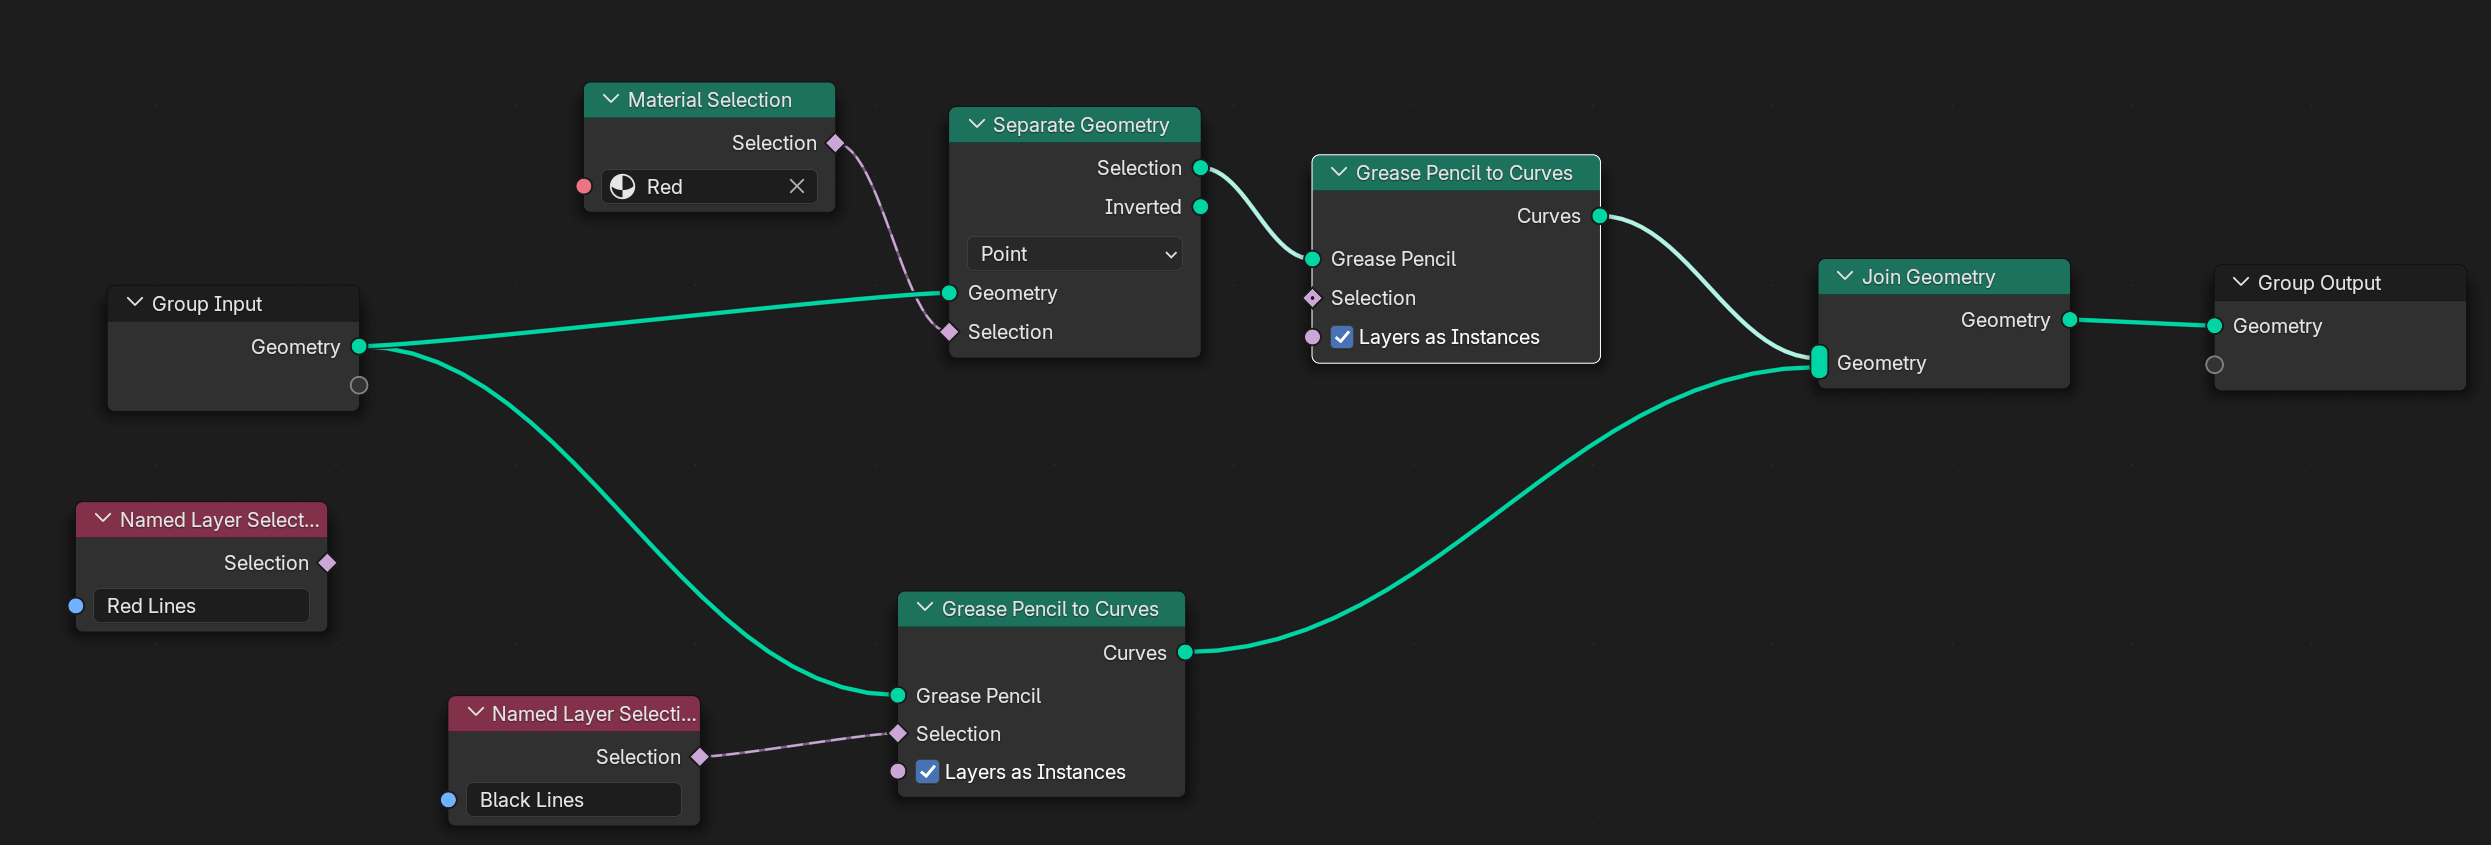Select the Black Lines node by its Named Layer Selection title
This screenshot has width=2491, height=845.
coord(594,714)
